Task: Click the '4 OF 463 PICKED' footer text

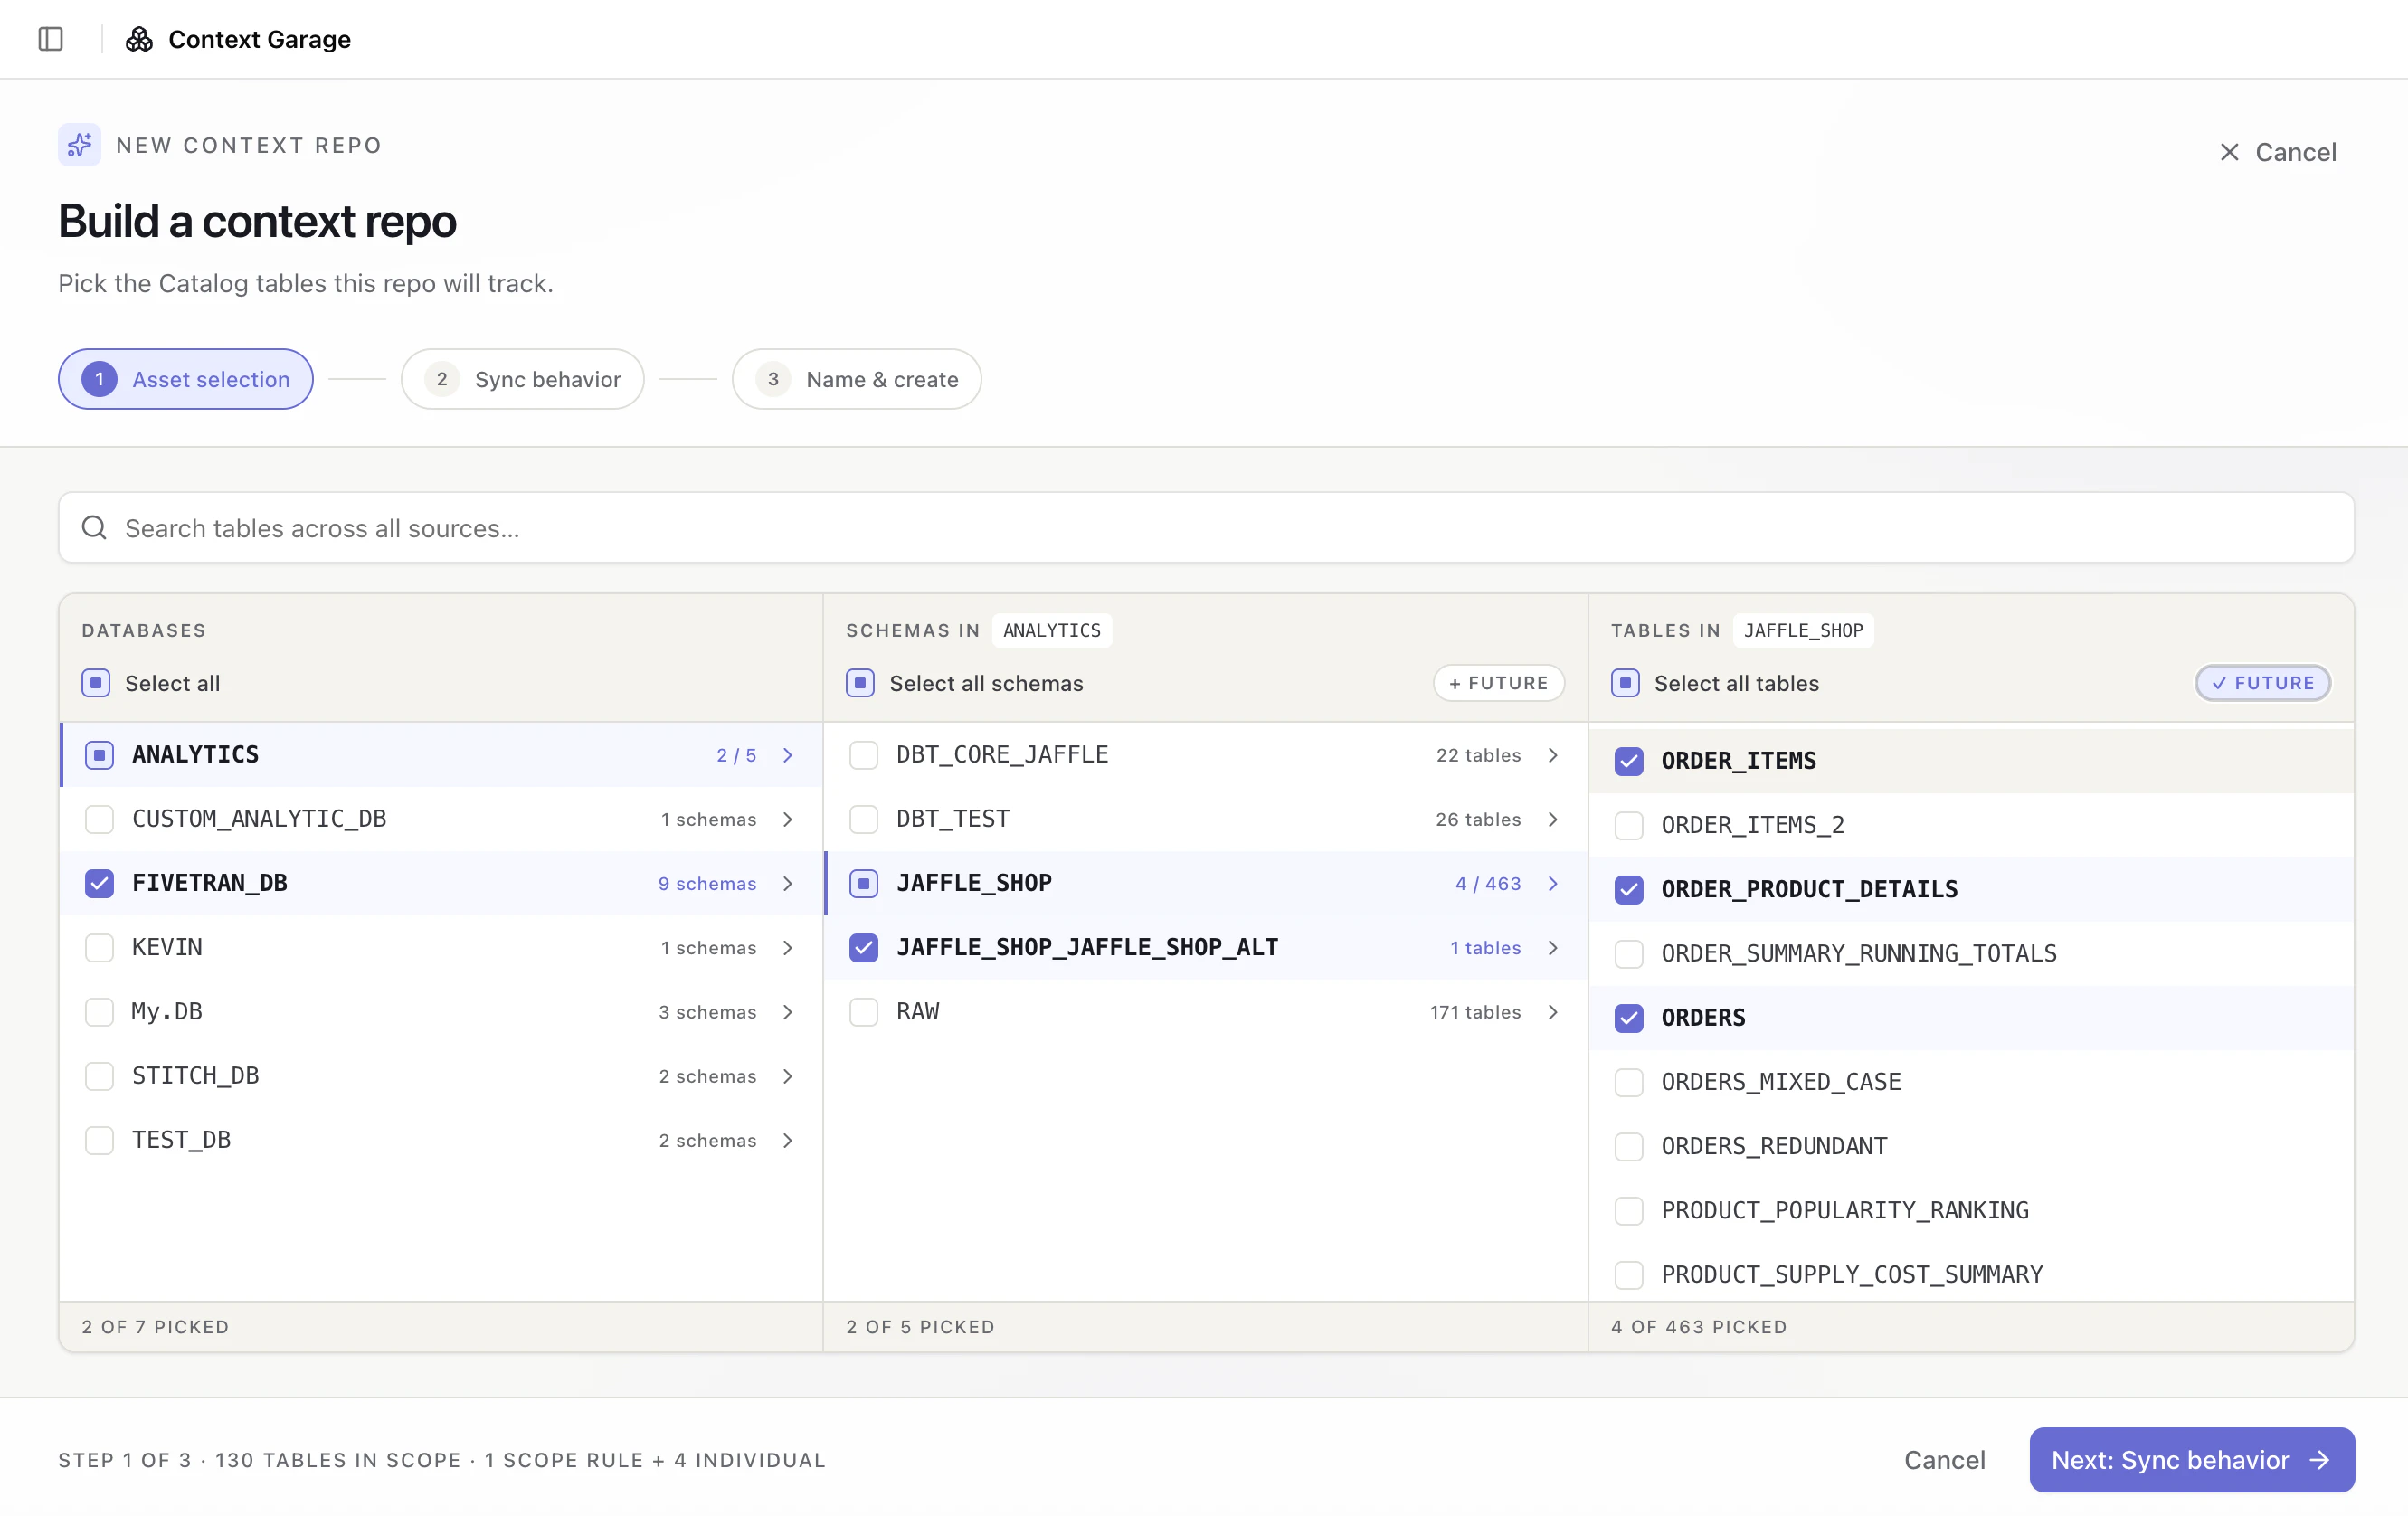Action: 1698,1326
